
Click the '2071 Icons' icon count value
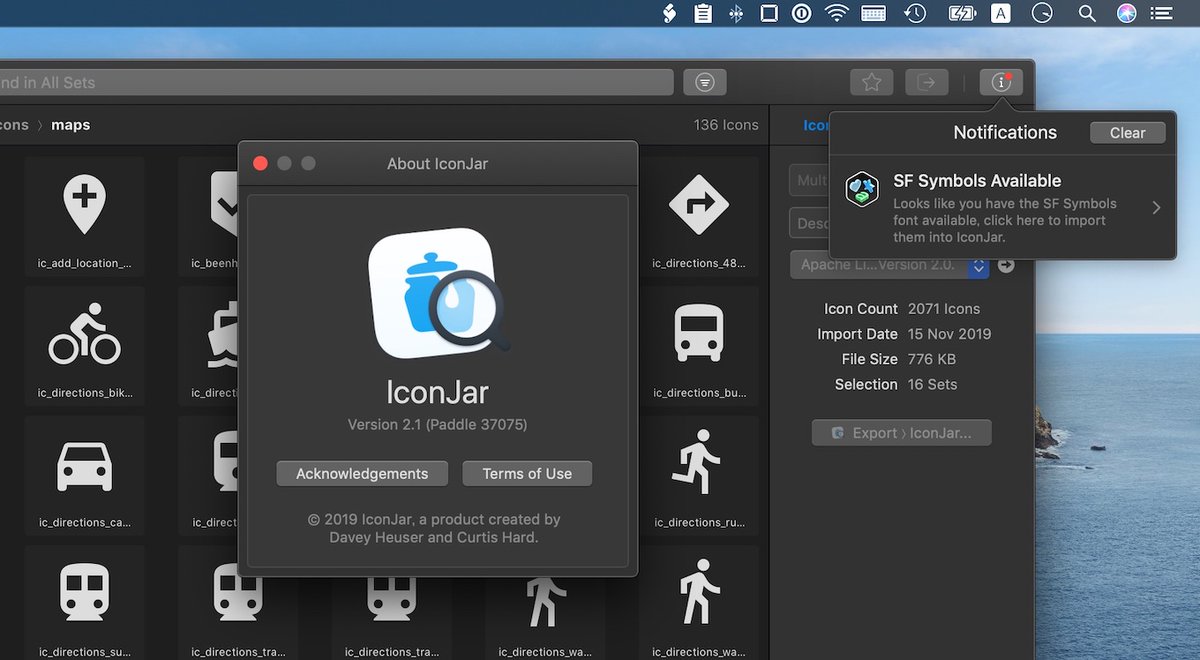944,309
